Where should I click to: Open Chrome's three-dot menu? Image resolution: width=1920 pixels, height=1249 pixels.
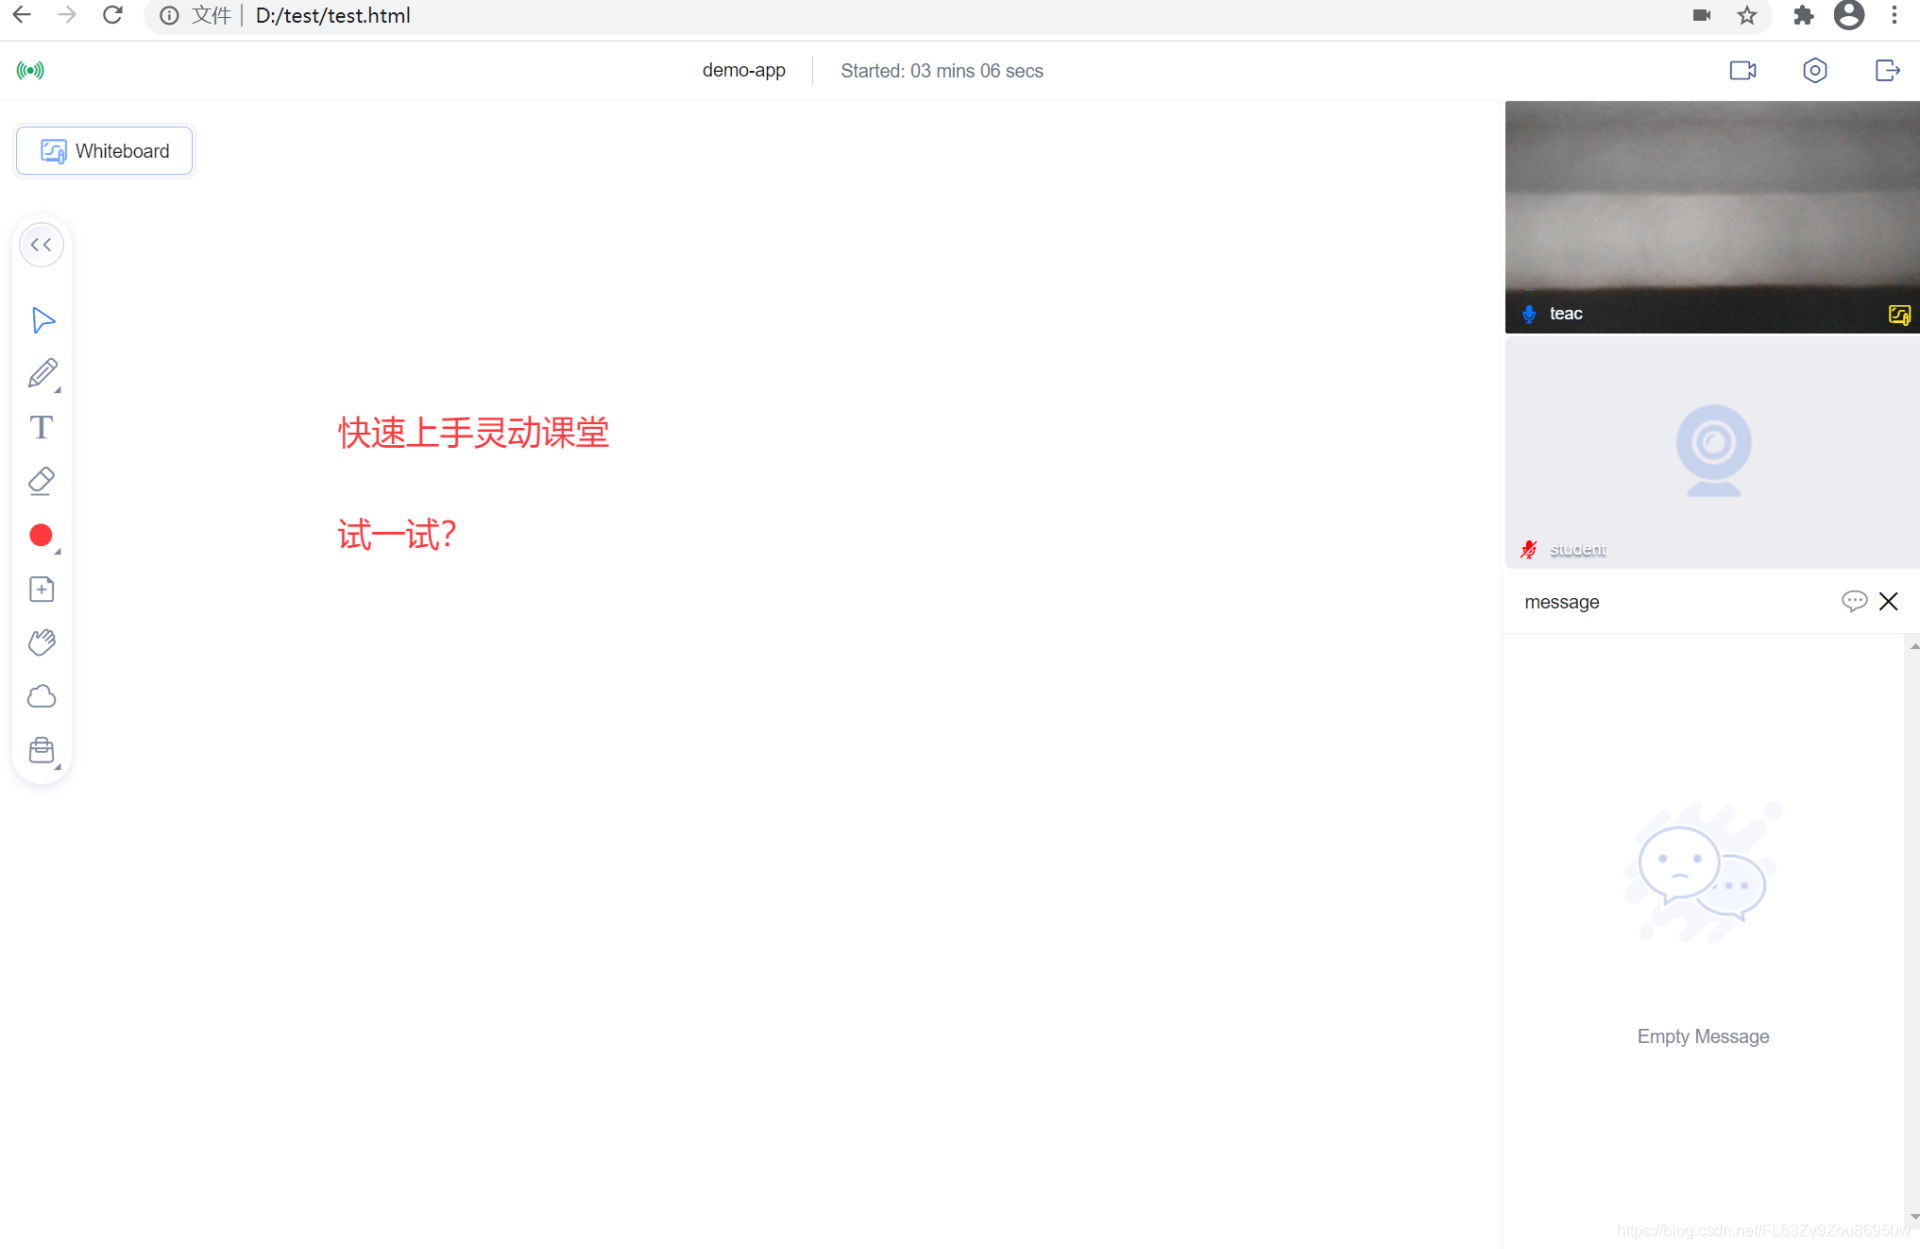click(1895, 15)
